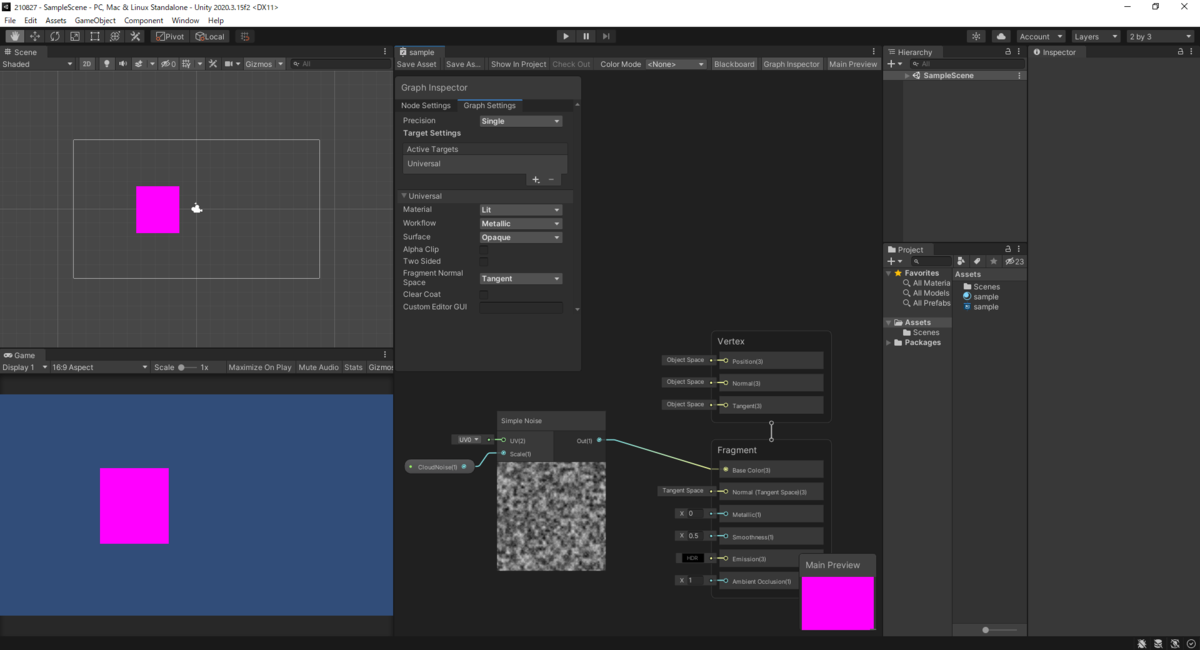This screenshot has height=650, width=1200.
Task: Click the Play button
Action: click(566, 36)
